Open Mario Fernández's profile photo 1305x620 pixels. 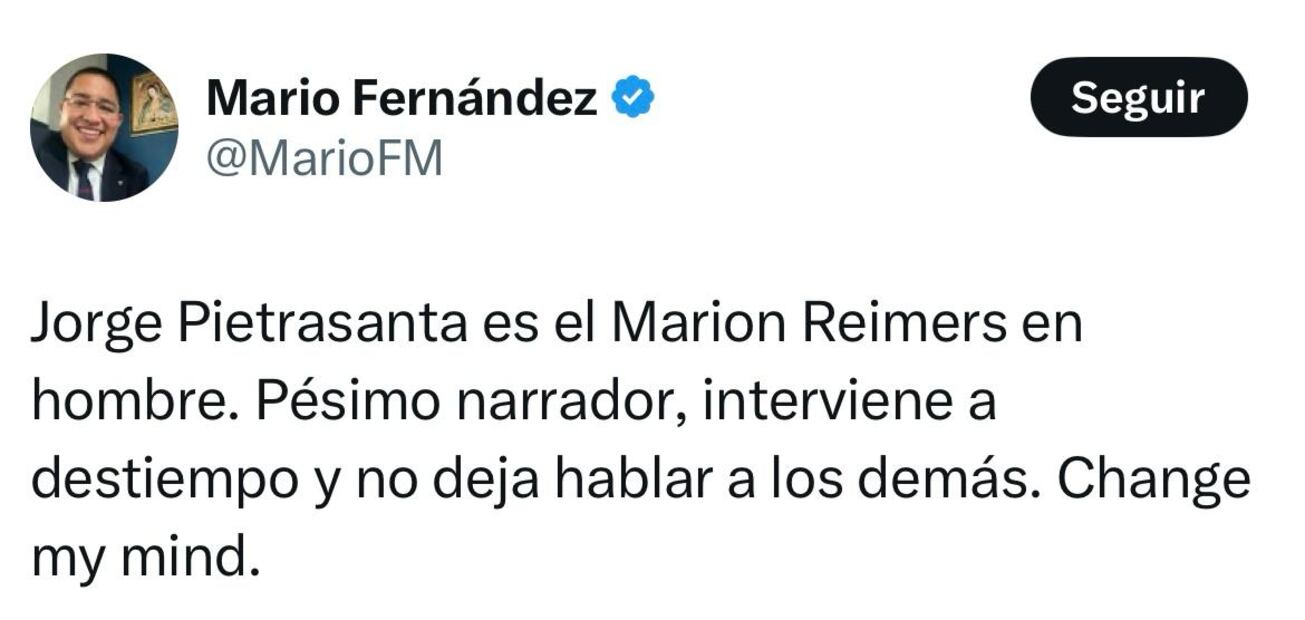click(104, 128)
